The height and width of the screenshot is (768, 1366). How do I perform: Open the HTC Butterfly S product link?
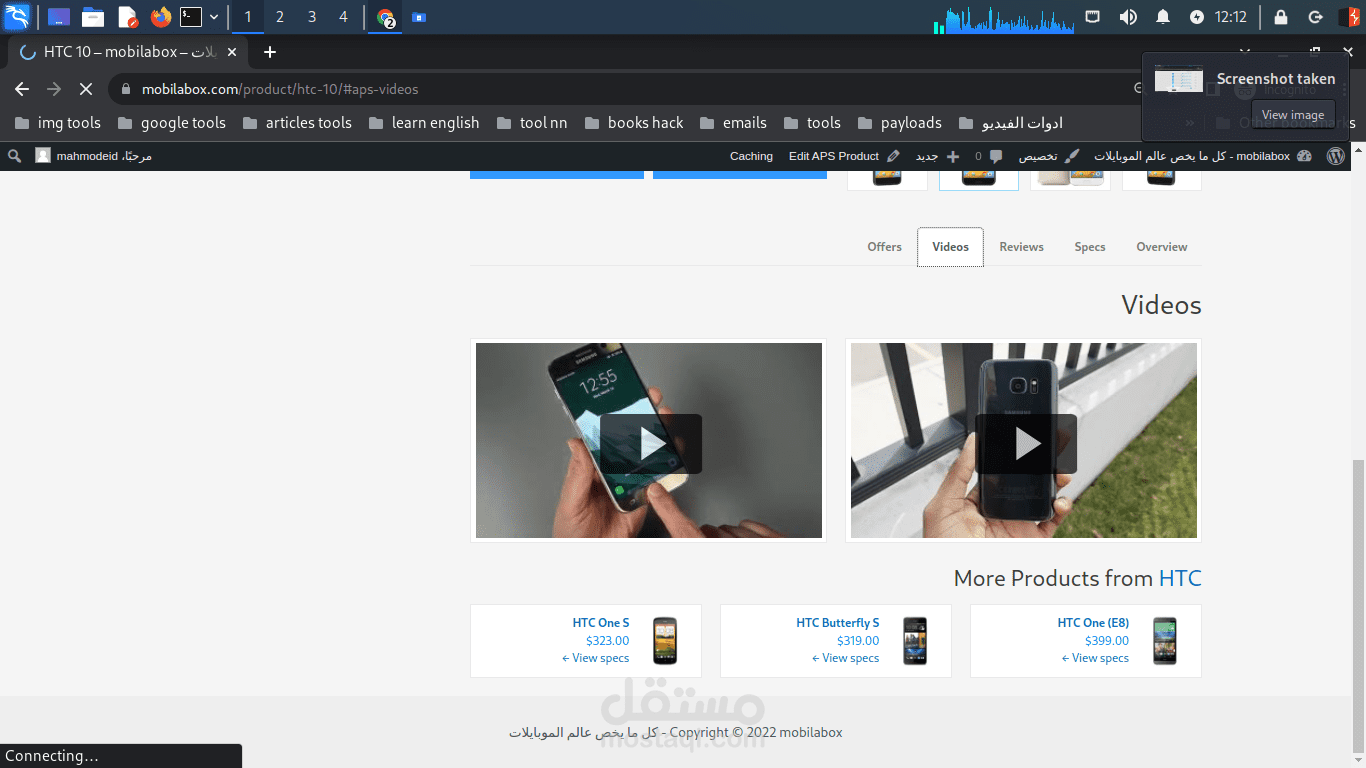click(x=838, y=623)
